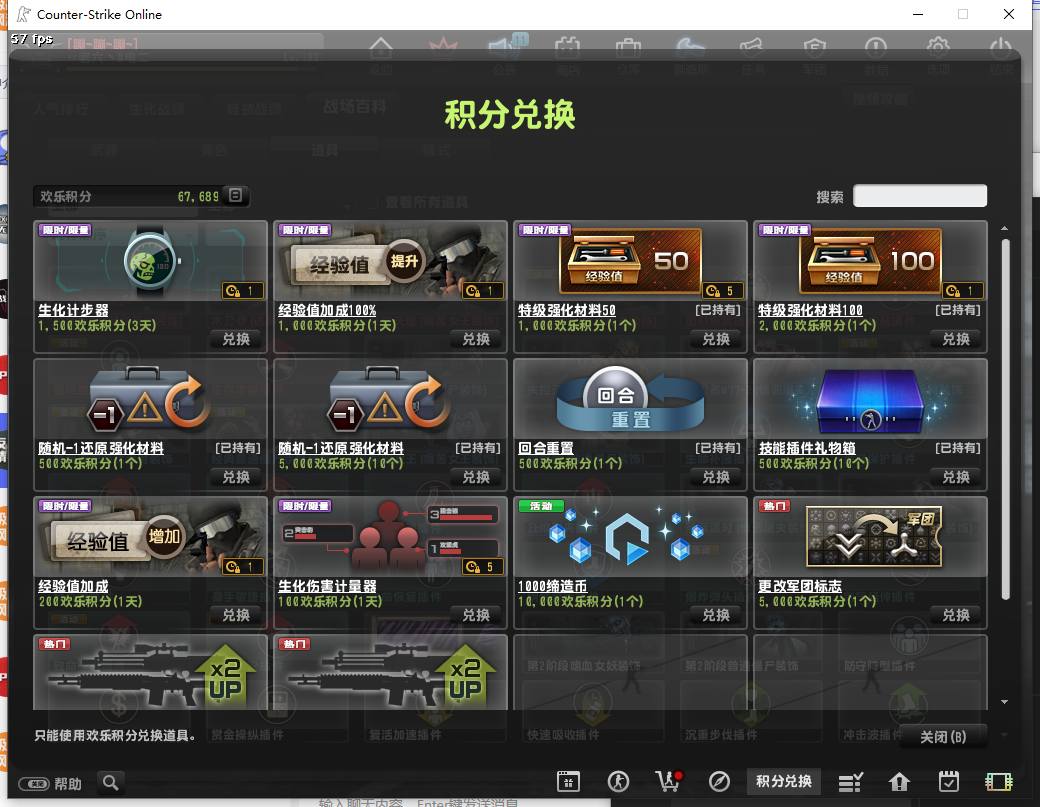Open the calendar checkmark icon in bottom toolbar
1040x807 pixels.
pyautogui.click(x=948, y=782)
